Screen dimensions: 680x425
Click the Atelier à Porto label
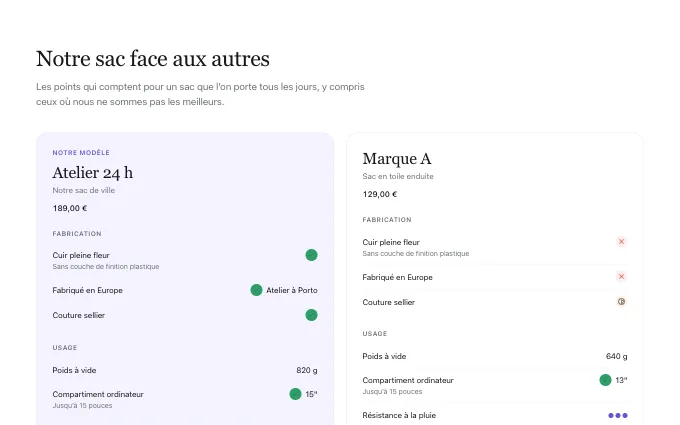coord(292,290)
